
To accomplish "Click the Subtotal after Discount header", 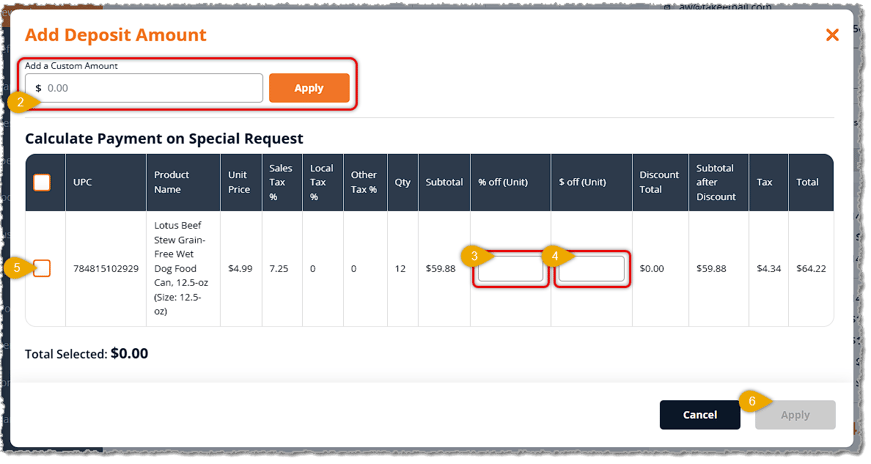I will click(716, 182).
